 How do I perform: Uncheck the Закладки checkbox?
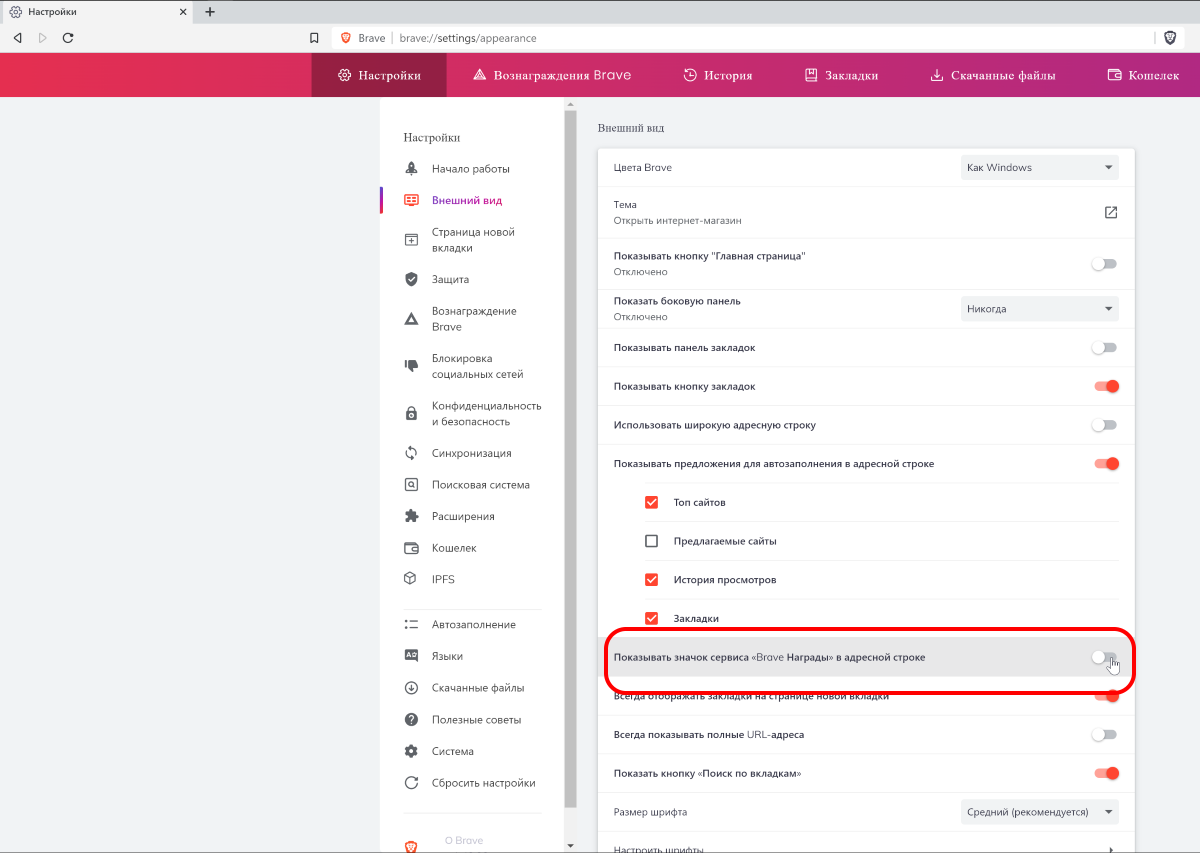click(652, 618)
